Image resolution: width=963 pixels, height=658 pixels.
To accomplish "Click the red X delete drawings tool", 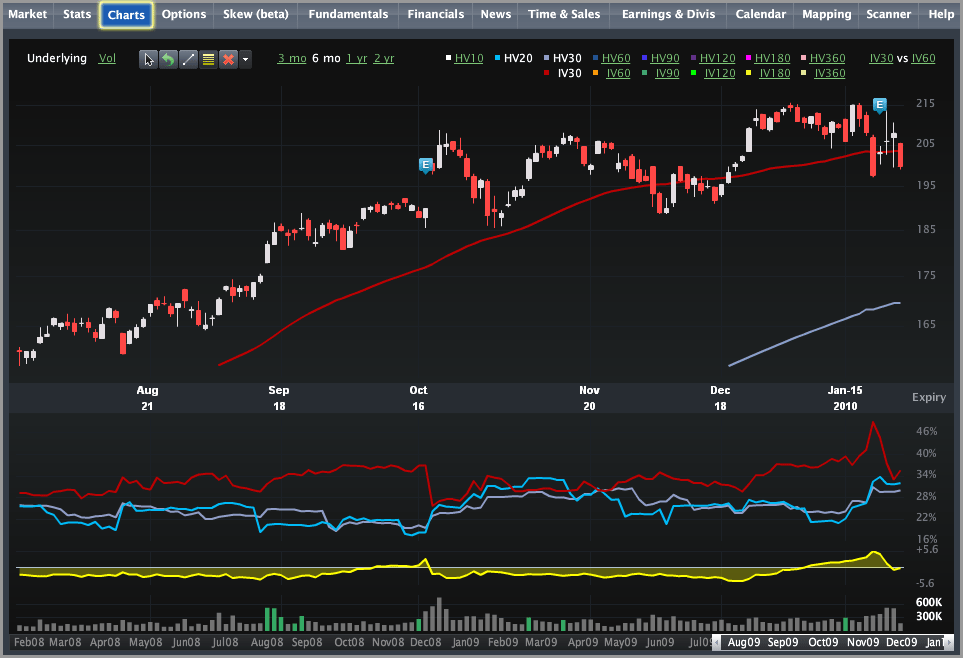I will click(x=228, y=60).
